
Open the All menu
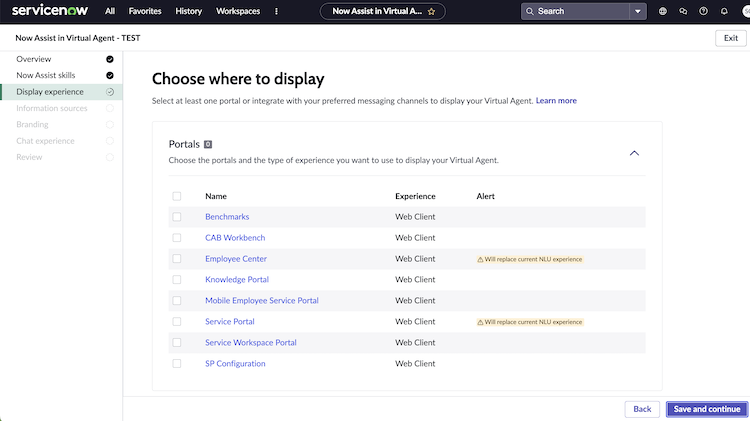pos(110,11)
